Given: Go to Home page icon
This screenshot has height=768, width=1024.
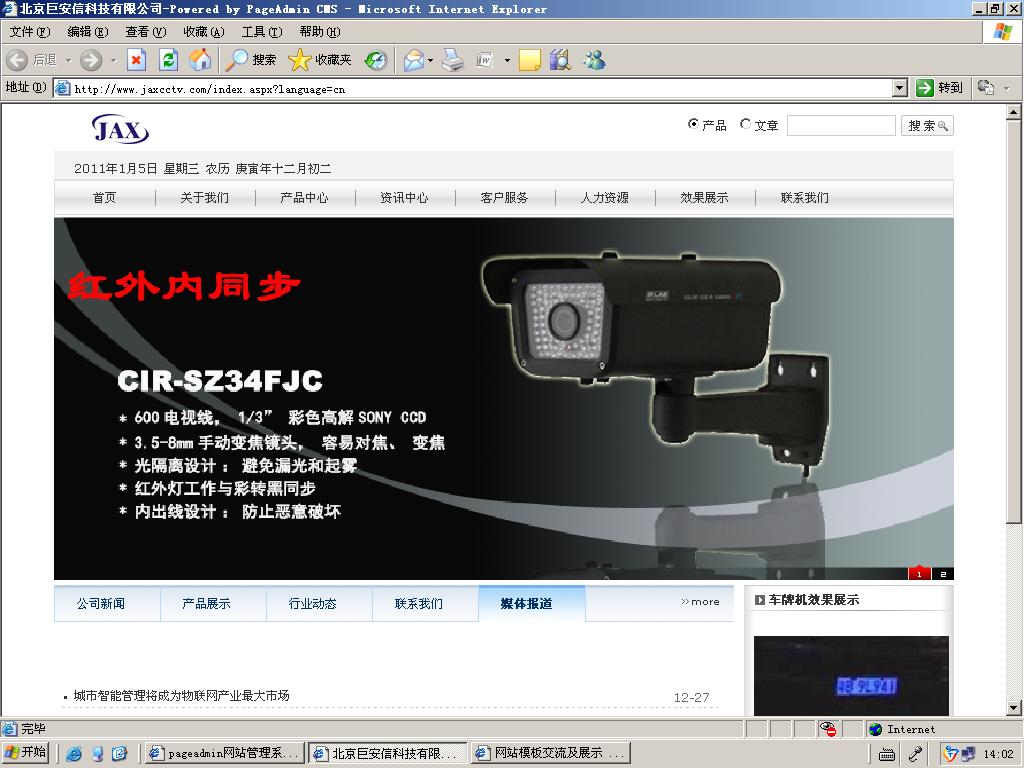Looking at the screenshot, I should 200,60.
